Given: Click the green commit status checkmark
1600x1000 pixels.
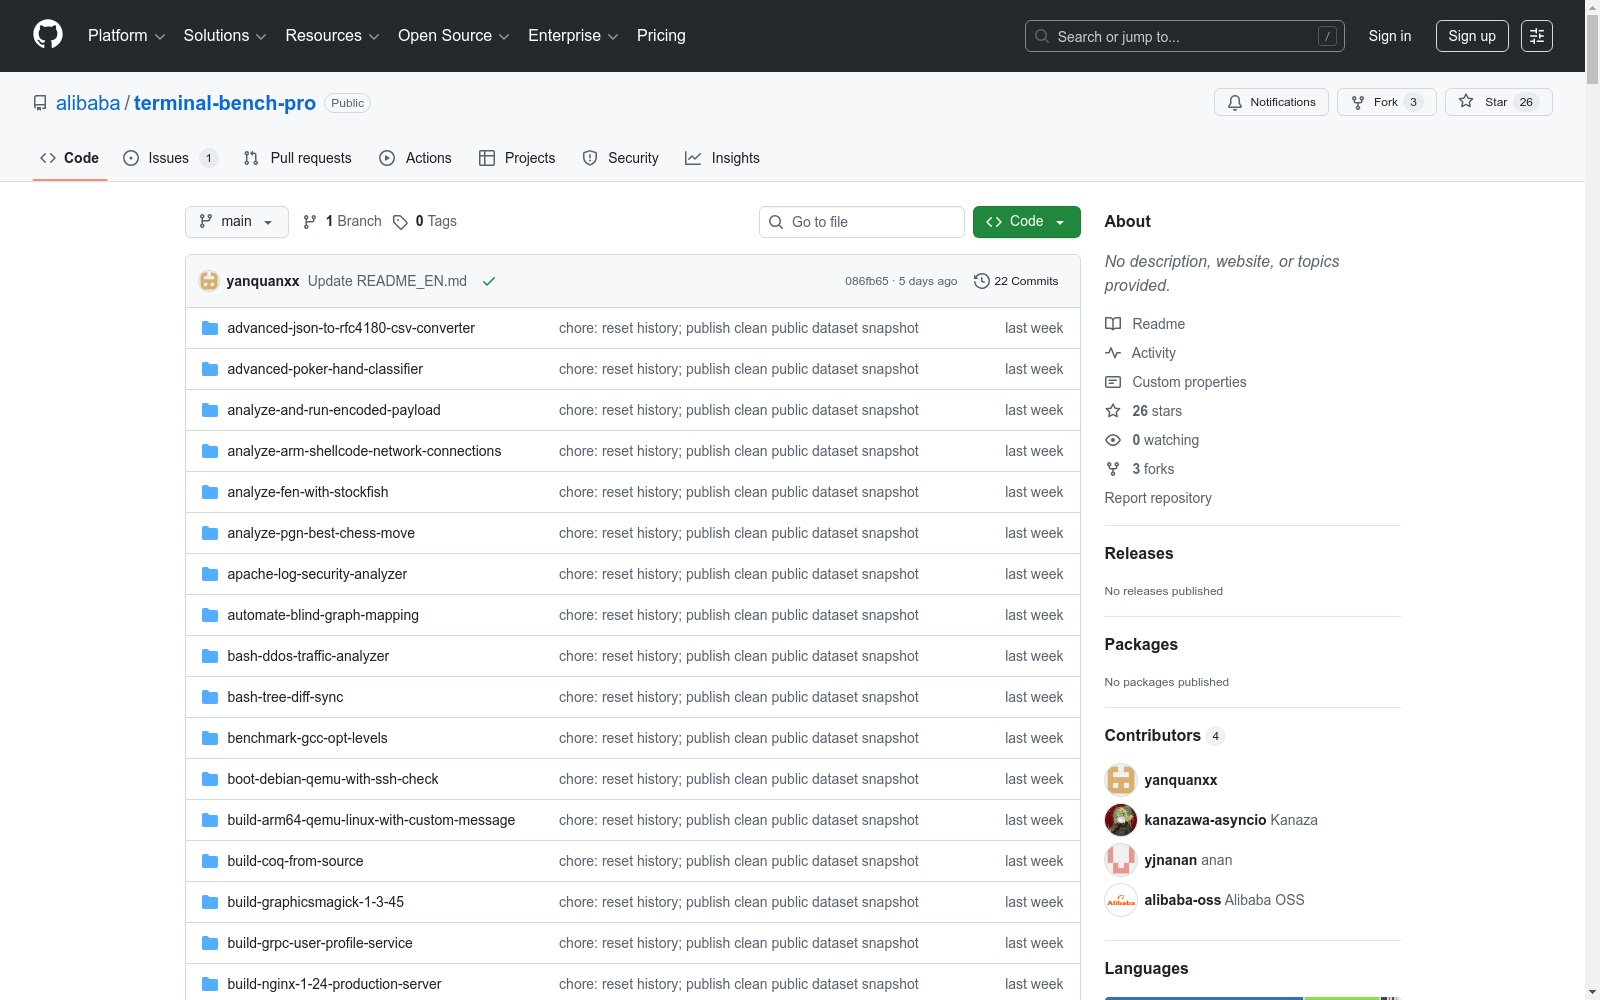Looking at the screenshot, I should (x=489, y=281).
